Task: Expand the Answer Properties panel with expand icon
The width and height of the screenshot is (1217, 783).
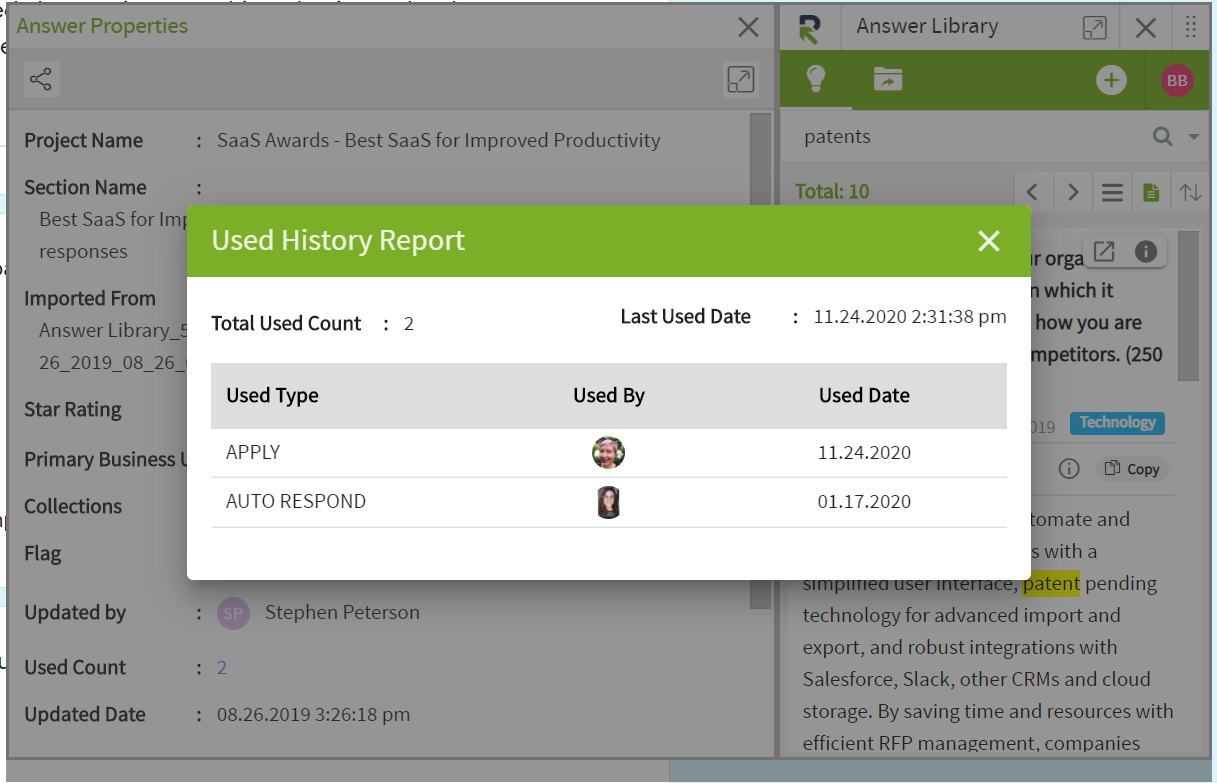Action: 740,80
